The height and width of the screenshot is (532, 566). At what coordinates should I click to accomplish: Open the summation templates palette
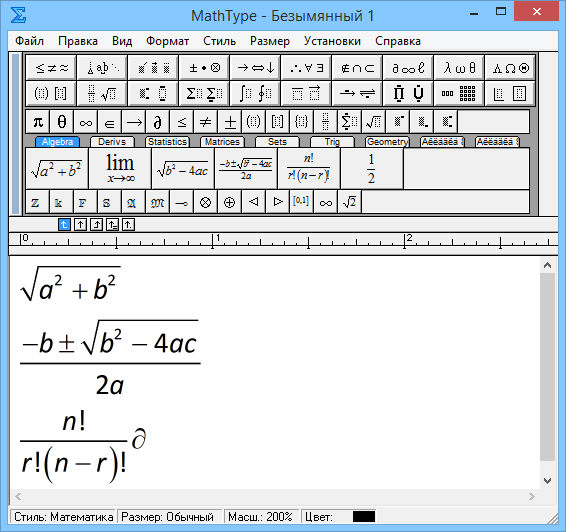(204, 93)
